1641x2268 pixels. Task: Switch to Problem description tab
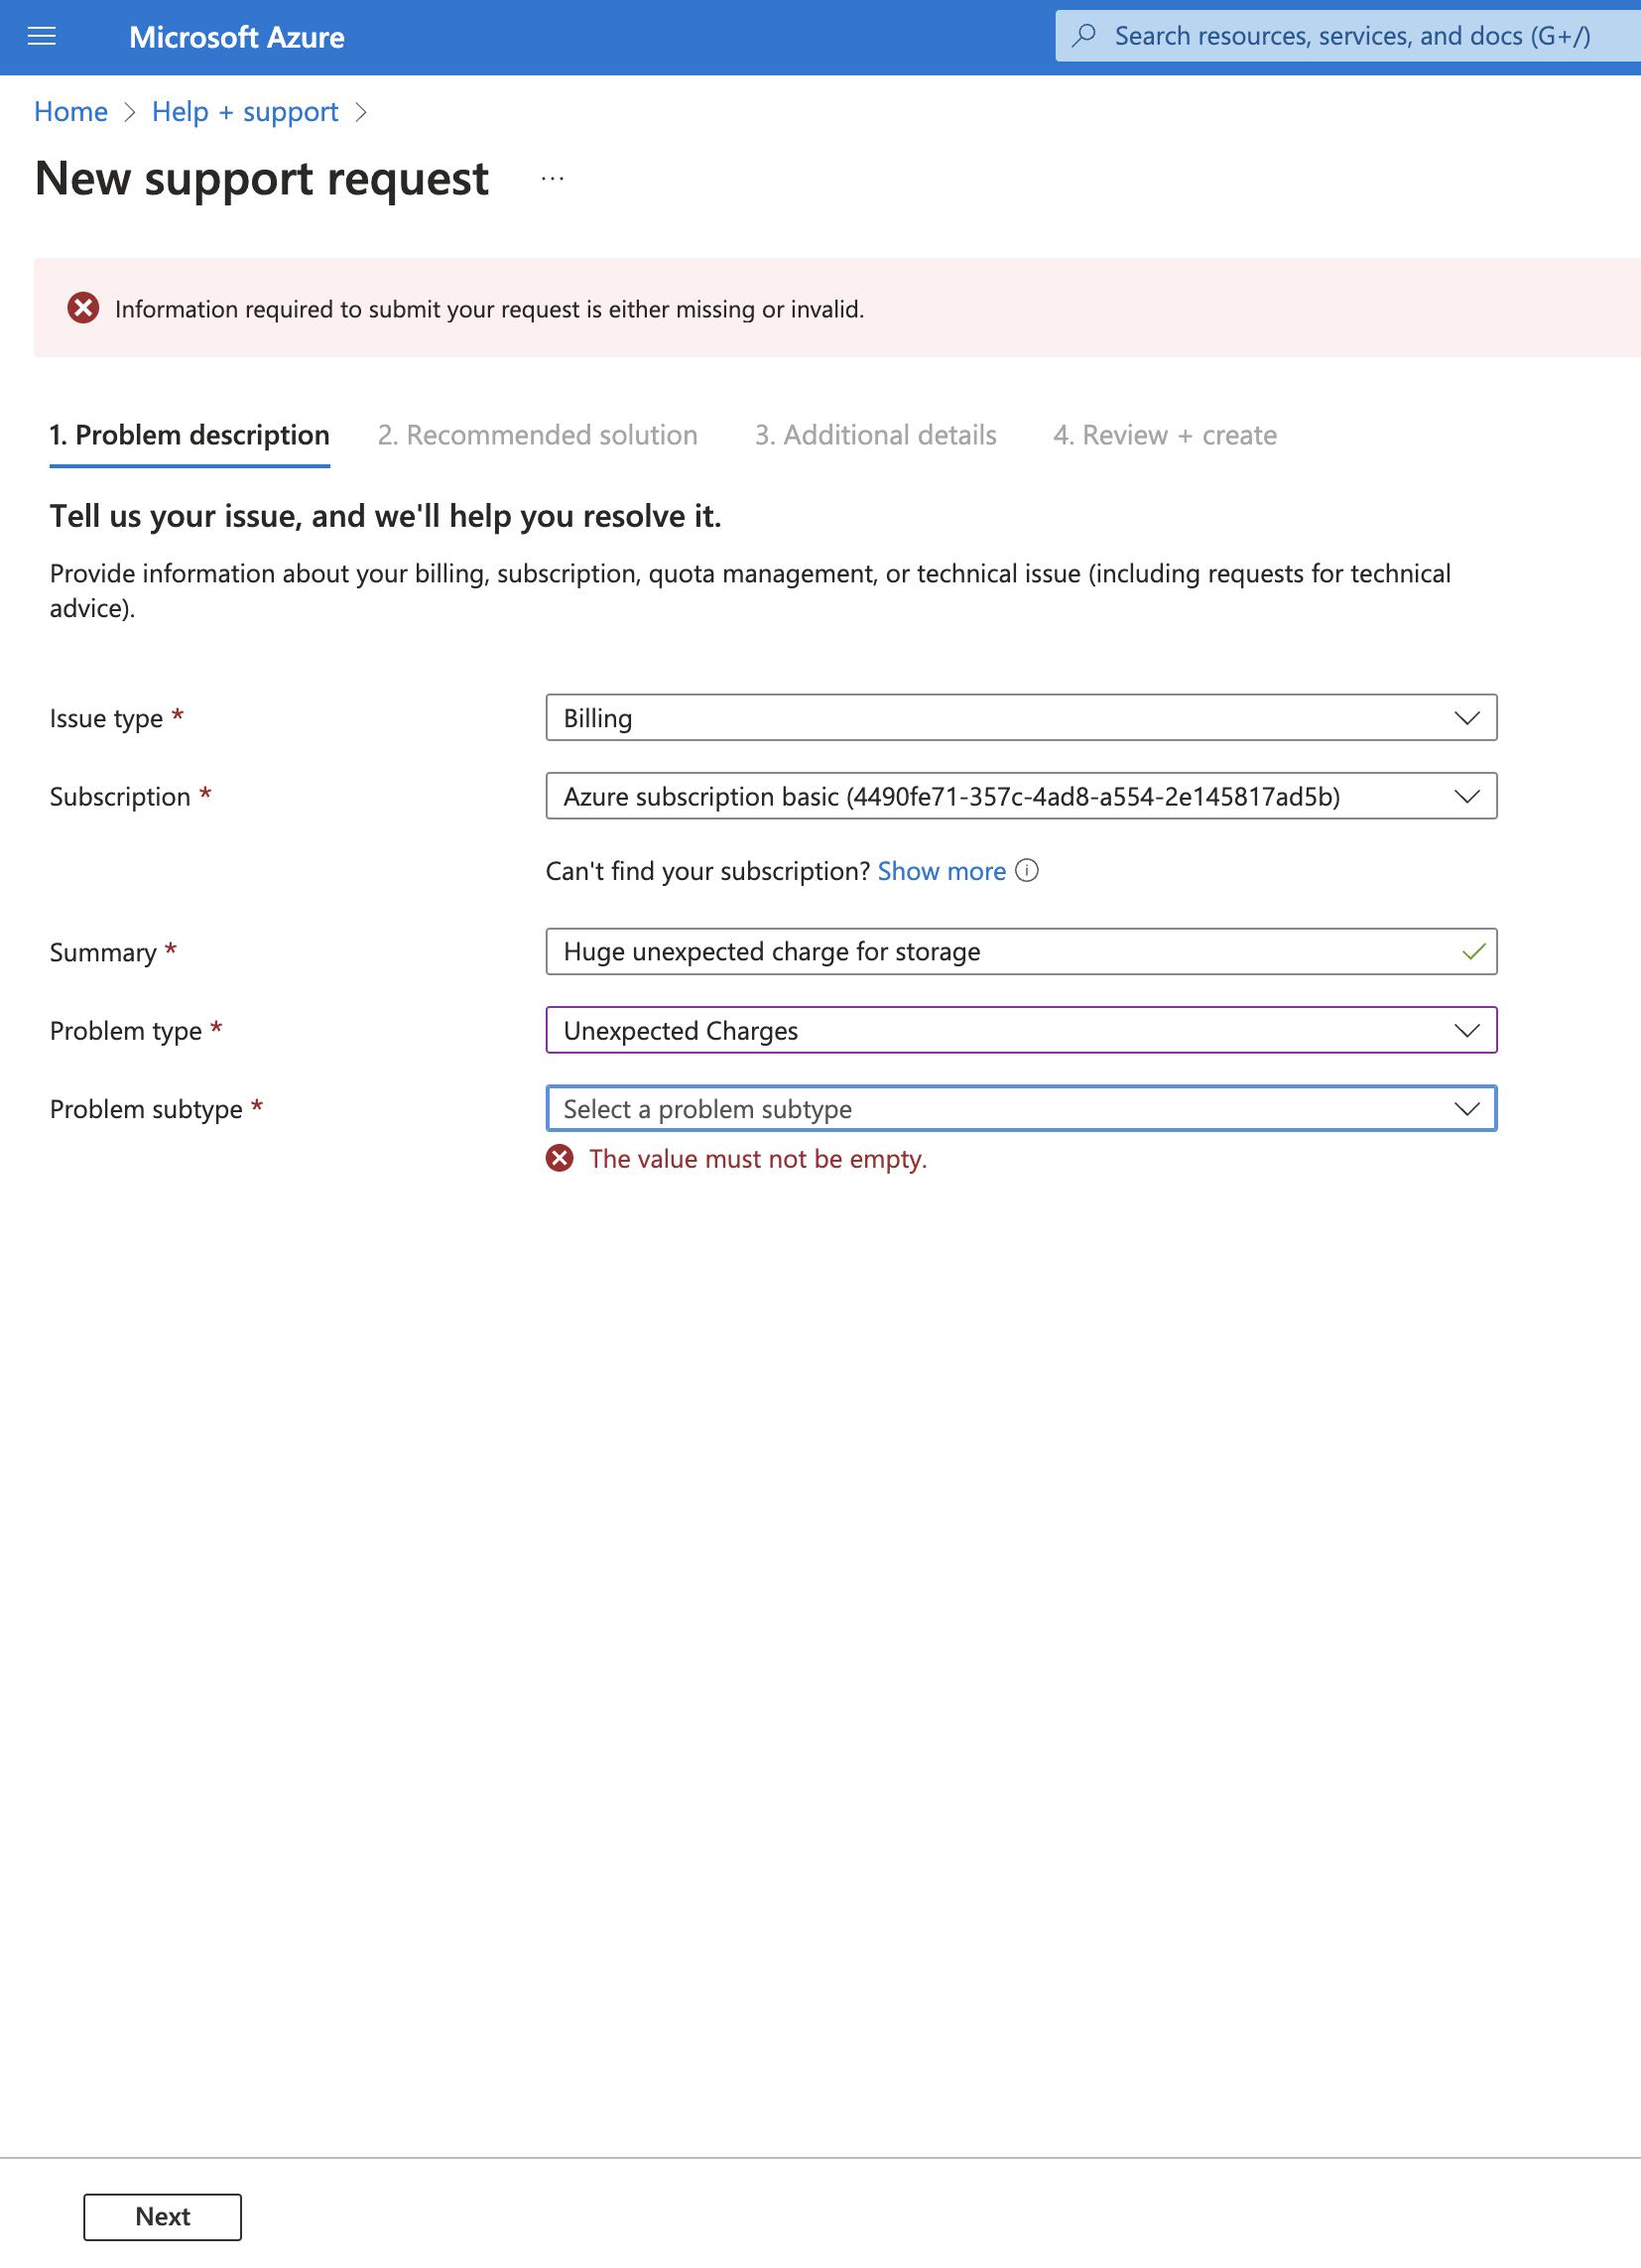click(x=190, y=435)
